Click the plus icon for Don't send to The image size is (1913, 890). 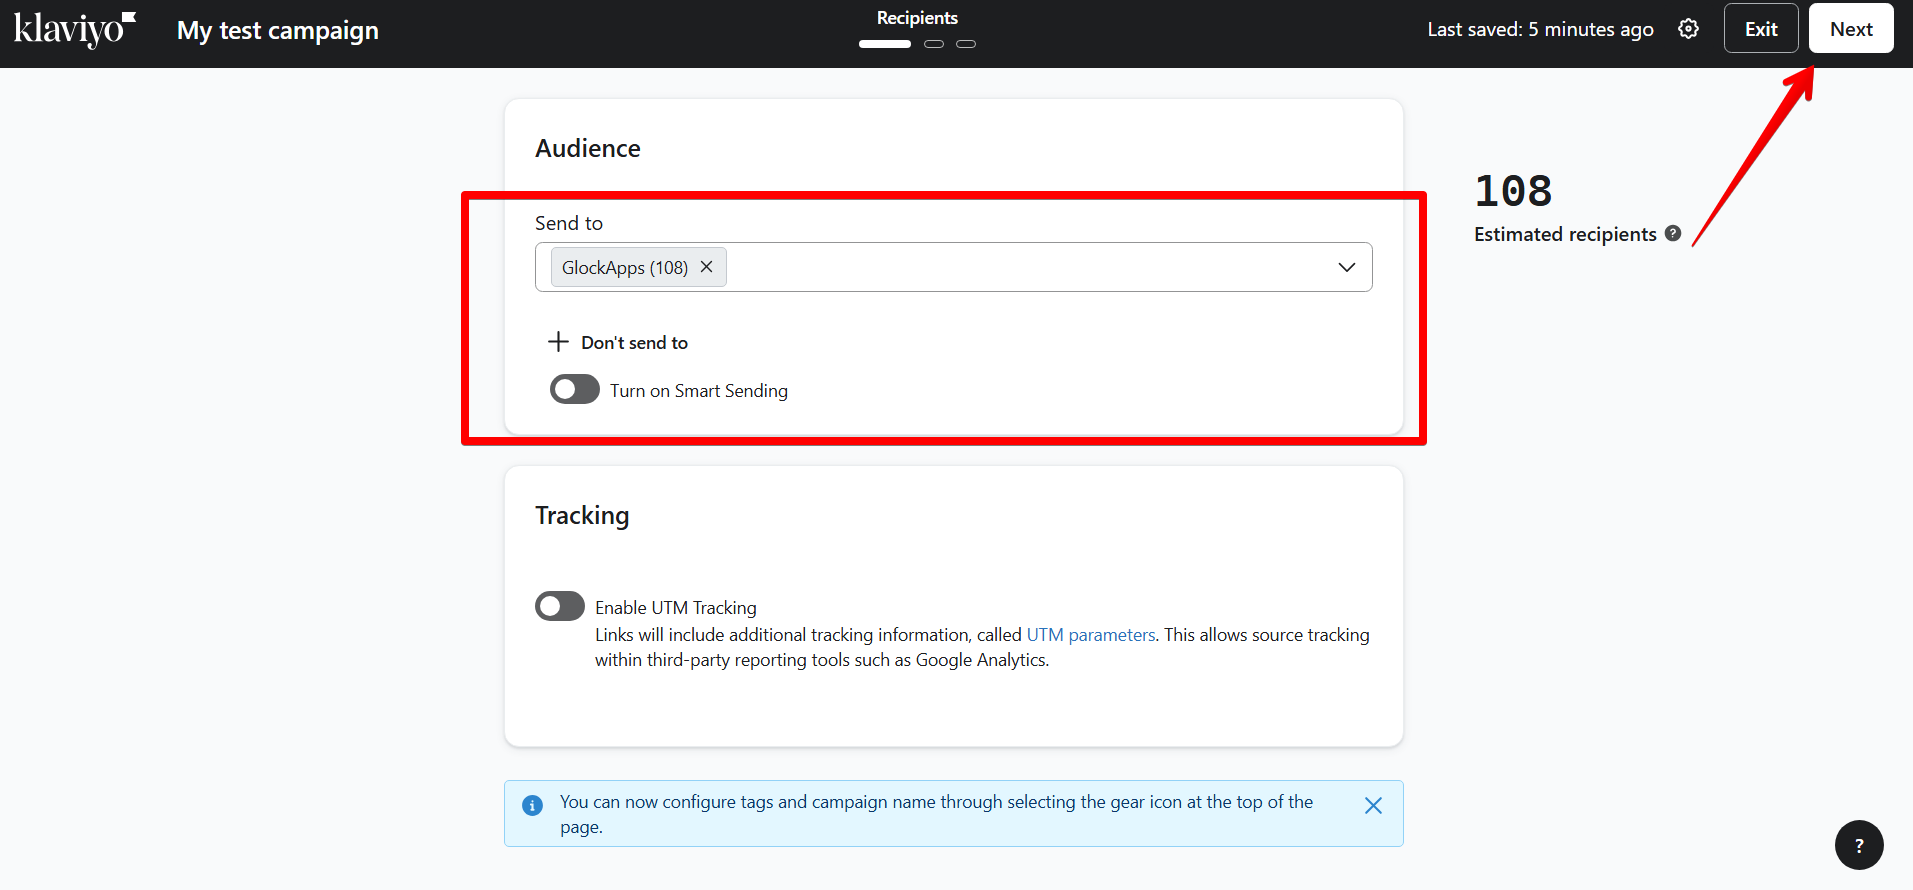pyautogui.click(x=558, y=342)
